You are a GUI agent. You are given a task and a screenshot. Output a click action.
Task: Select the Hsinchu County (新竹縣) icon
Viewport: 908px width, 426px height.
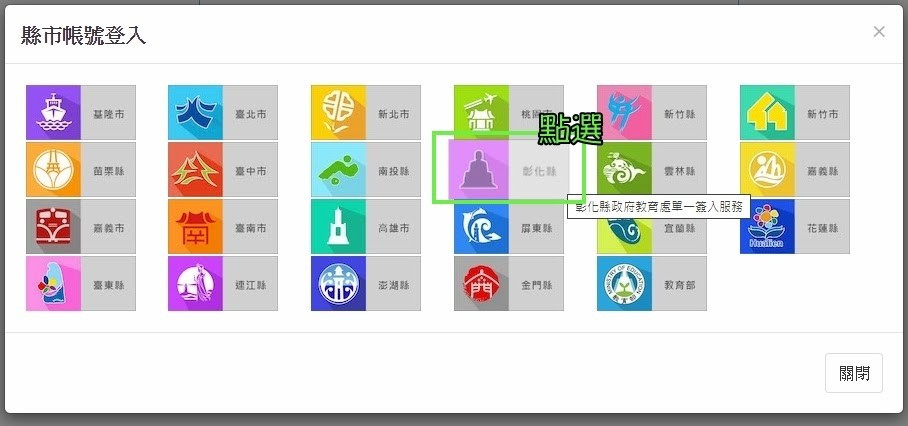coord(624,113)
